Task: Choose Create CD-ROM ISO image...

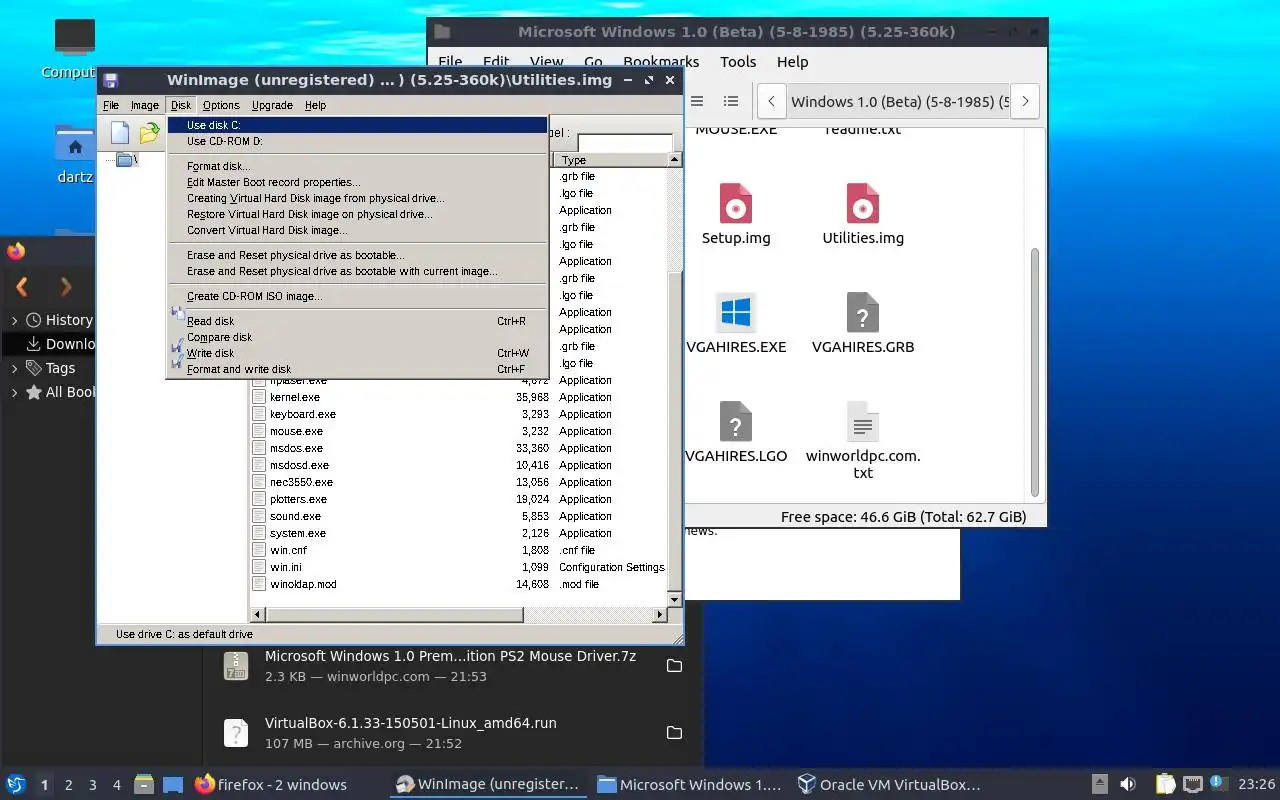Action: (357, 296)
